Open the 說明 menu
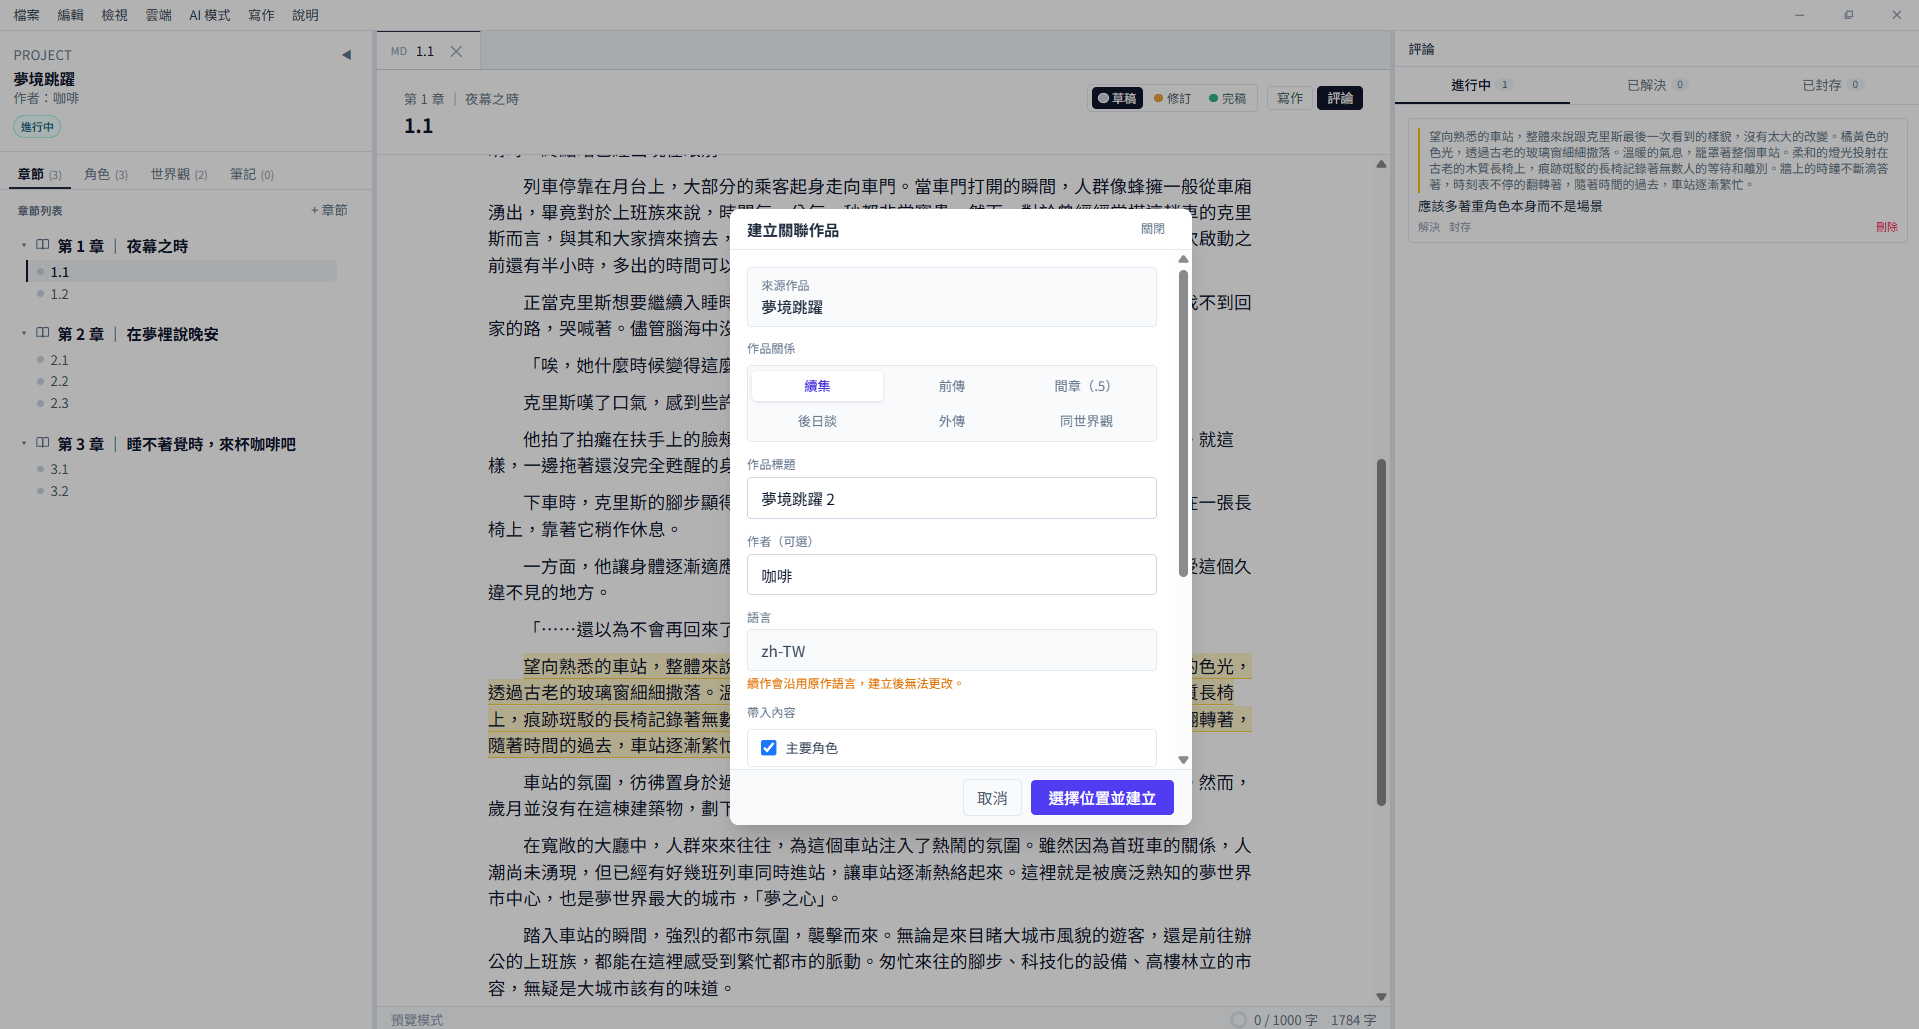Viewport: 1919px width, 1029px height. [305, 15]
